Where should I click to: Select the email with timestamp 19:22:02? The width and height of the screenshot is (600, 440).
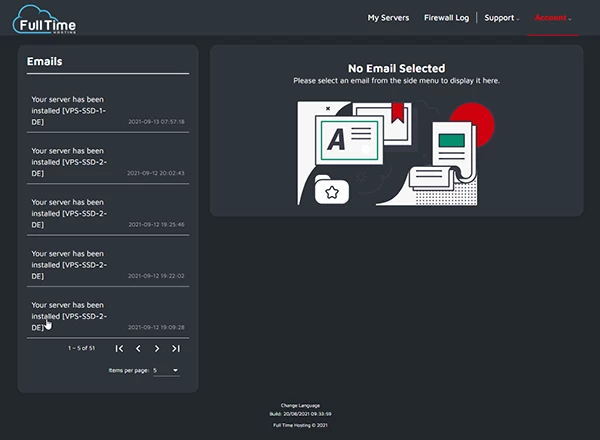click(108, 264)
